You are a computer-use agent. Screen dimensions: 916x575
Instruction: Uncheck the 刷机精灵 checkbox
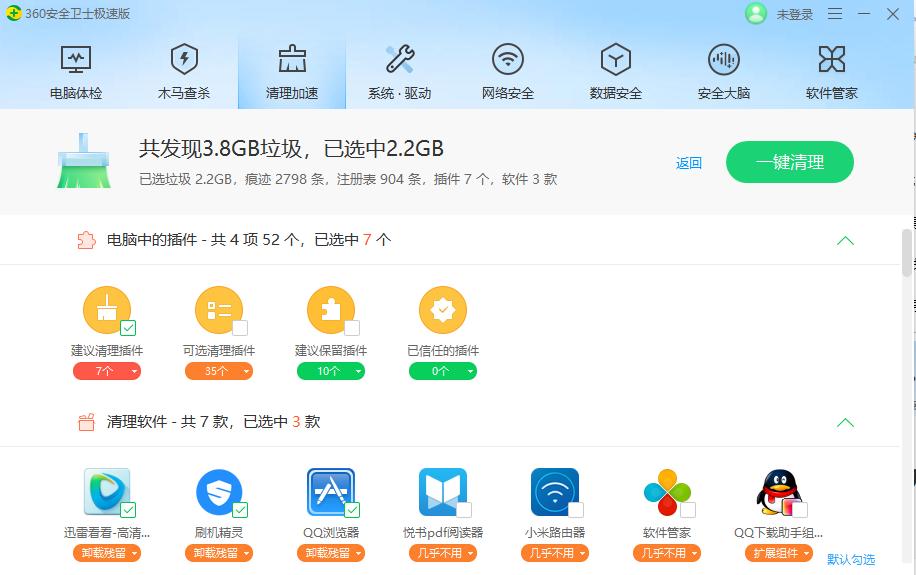pyautogui.click(x=240, y=510)
